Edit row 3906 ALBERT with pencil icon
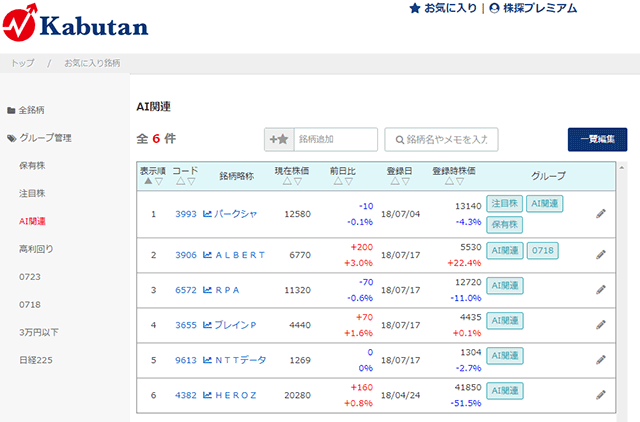The width and height of the screenshot is (640, 422). (601, 255)
